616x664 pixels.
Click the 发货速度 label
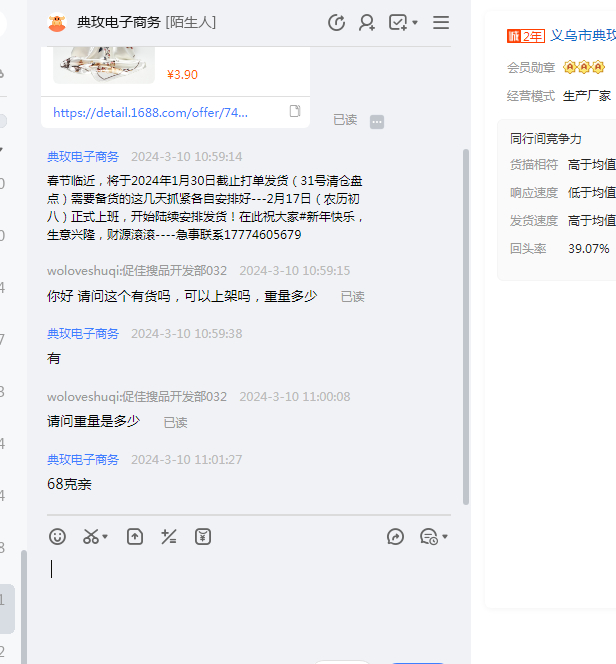click(x=534, y=221)
